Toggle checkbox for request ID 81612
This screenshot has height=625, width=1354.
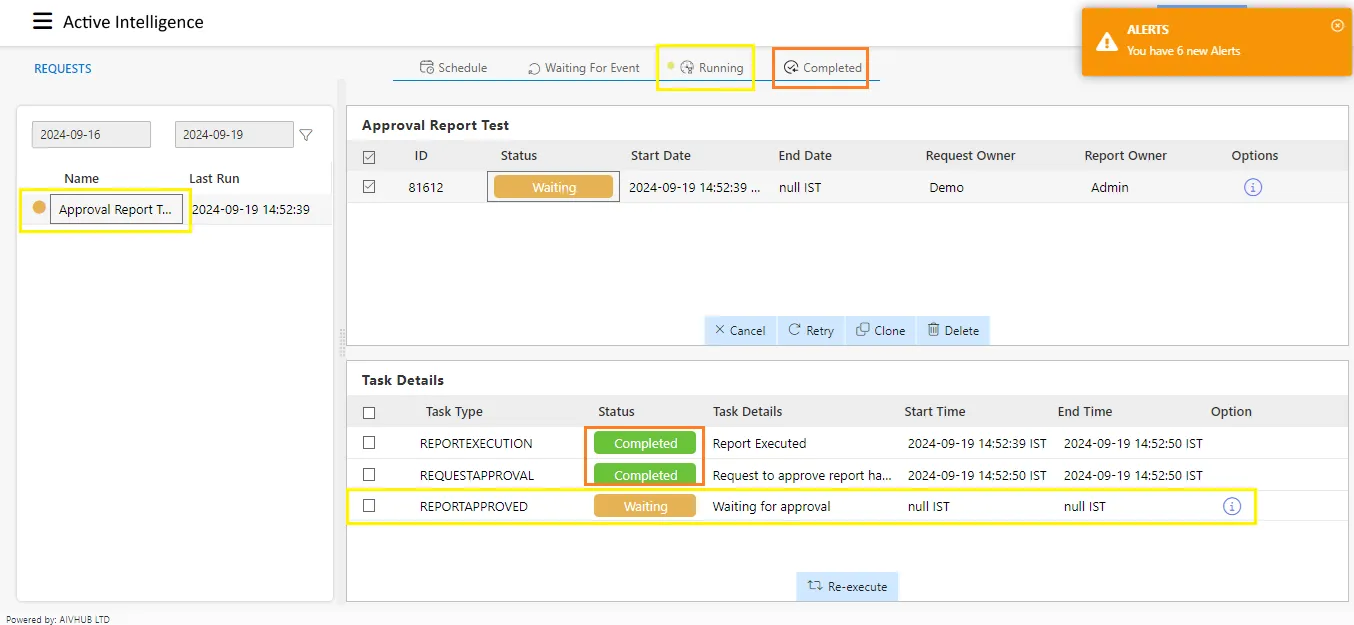coord(369,187)
